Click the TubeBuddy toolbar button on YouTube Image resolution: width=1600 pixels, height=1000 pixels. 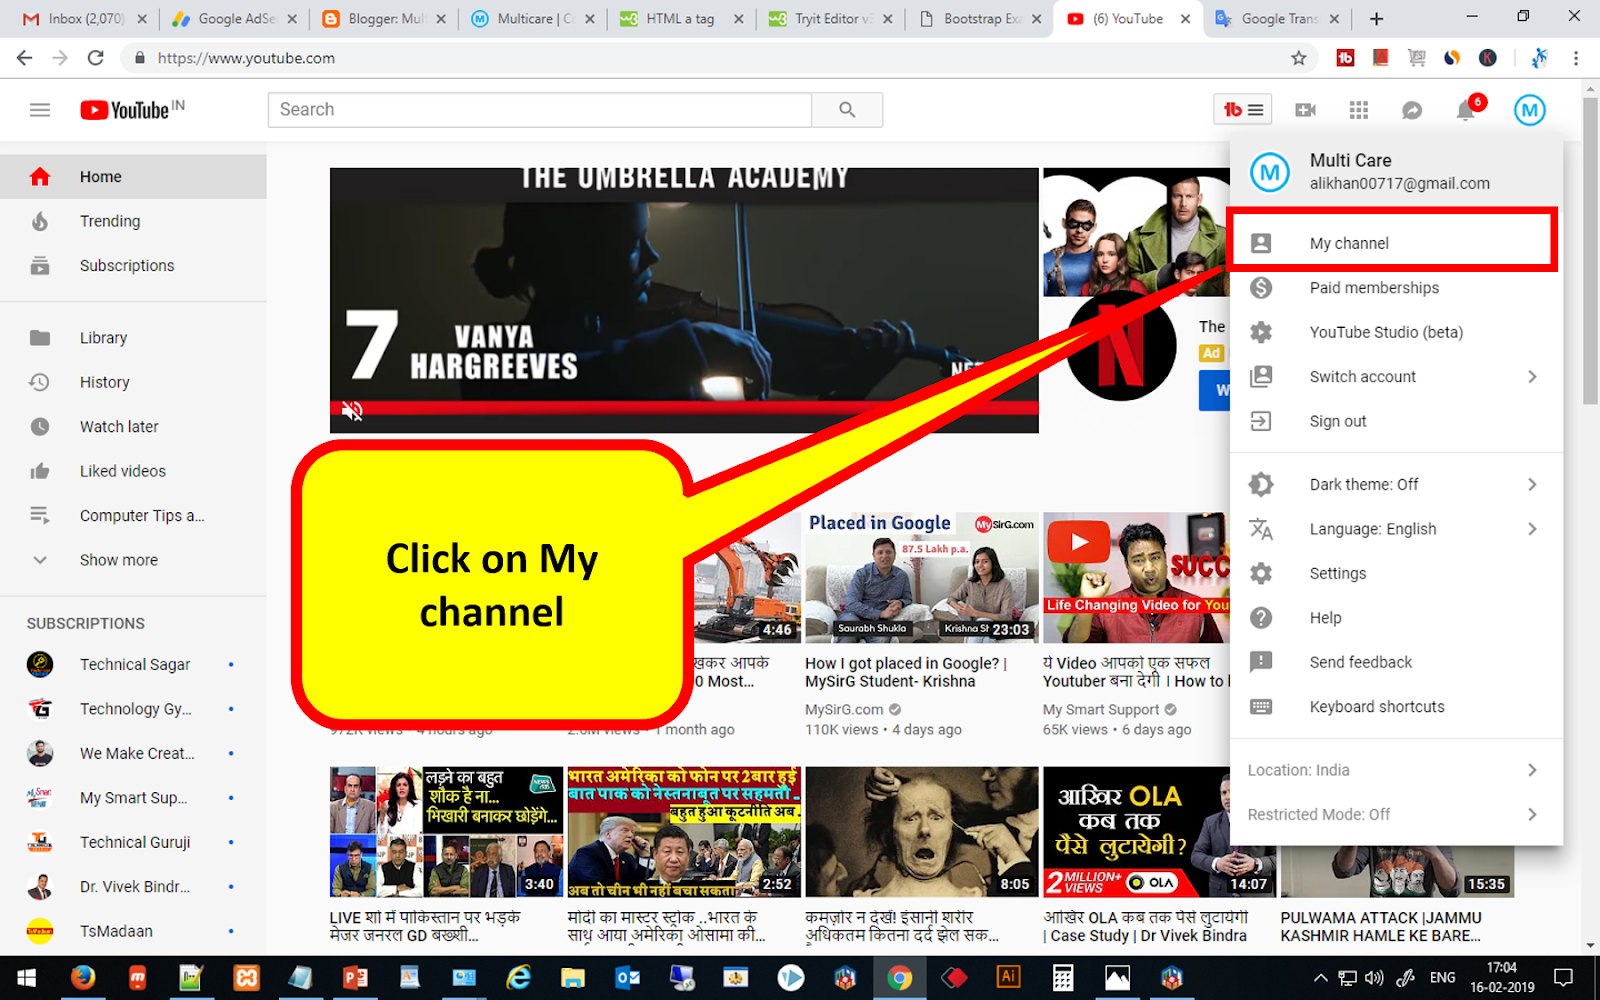point(1243,110)
